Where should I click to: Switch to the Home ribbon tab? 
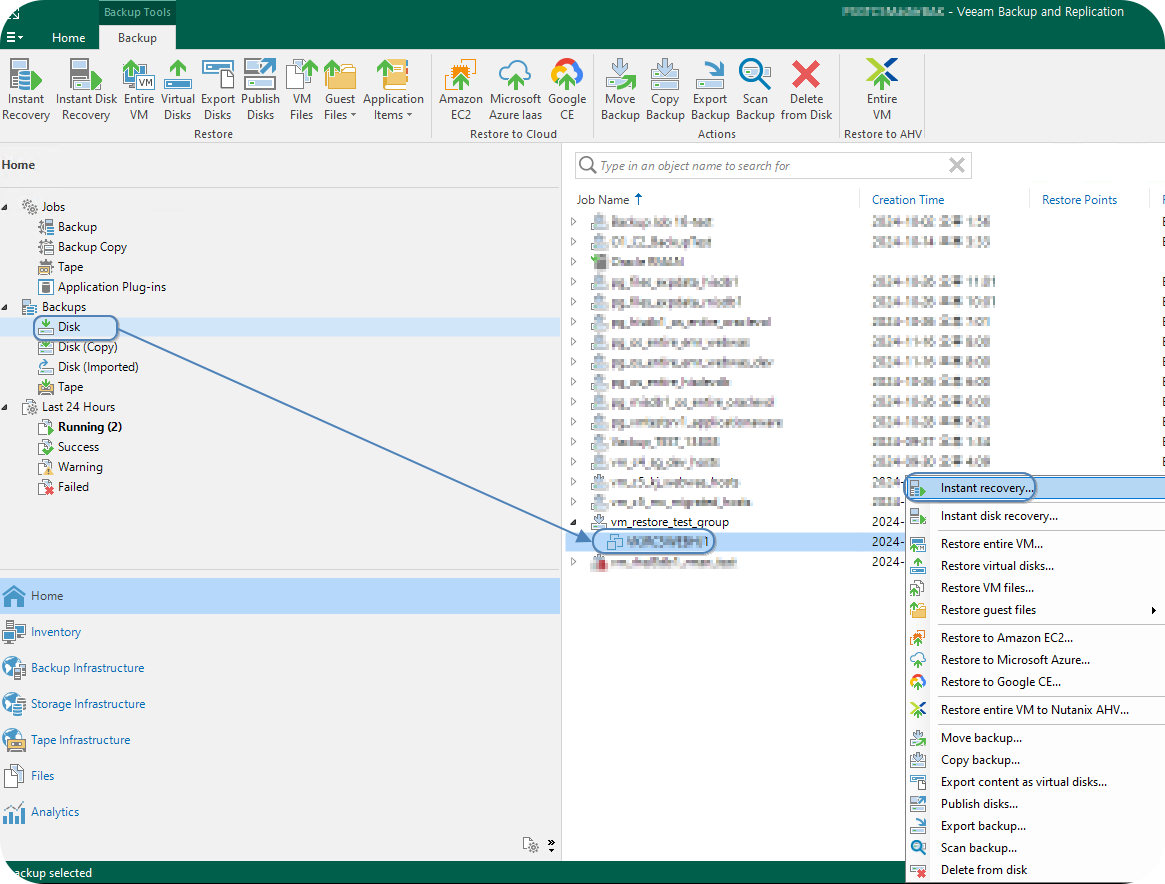click(69, 38)
